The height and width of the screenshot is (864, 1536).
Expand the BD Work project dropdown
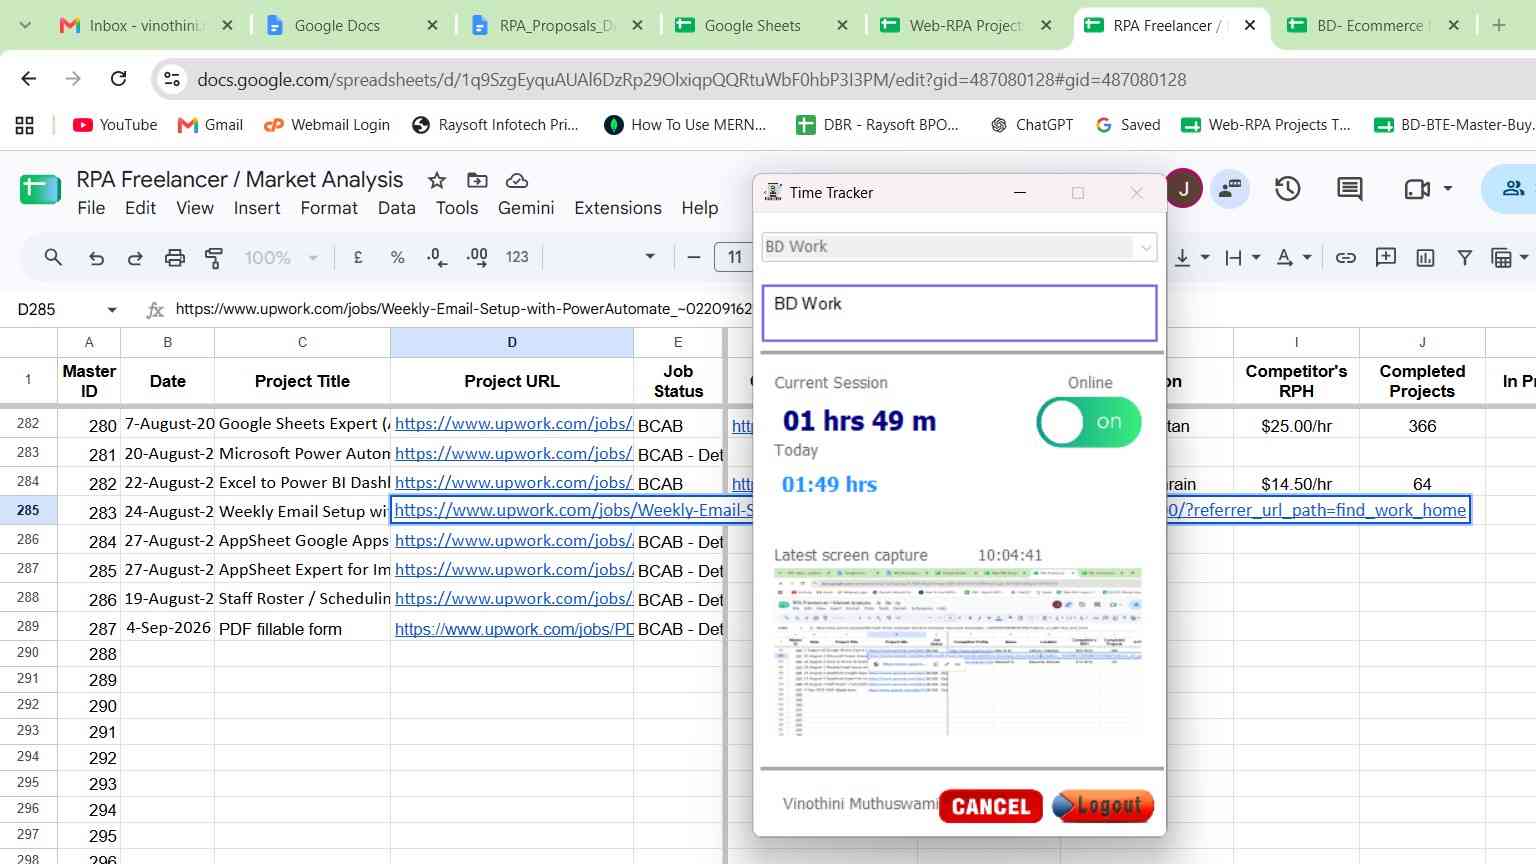coord(1145,247)
